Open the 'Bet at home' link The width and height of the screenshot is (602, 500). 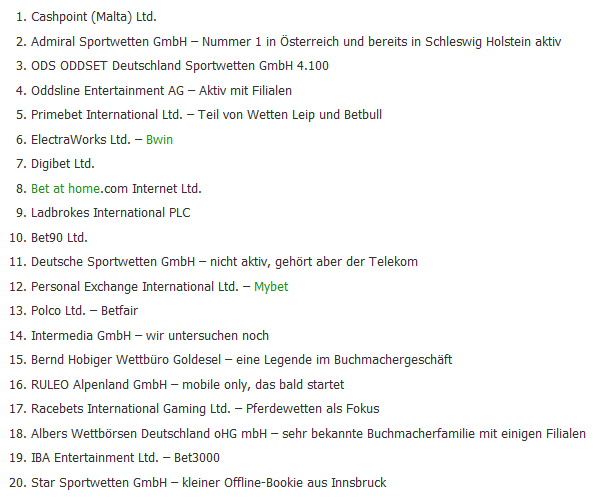tap(66, 189)
